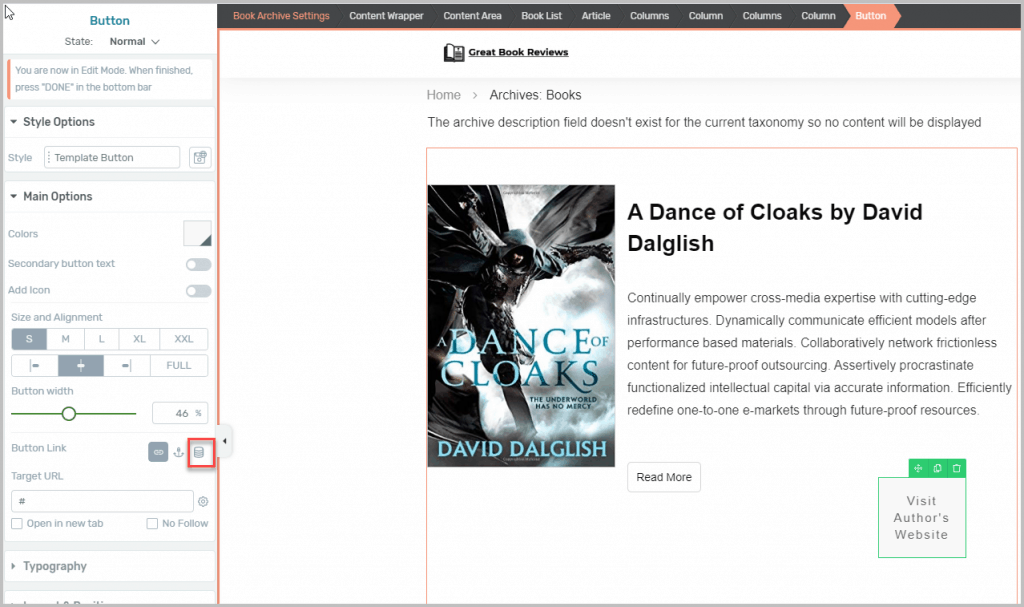This screenshot has width=1024, height=607.
Task: Open the State Normal dropdown
Action: coord(135,42)
